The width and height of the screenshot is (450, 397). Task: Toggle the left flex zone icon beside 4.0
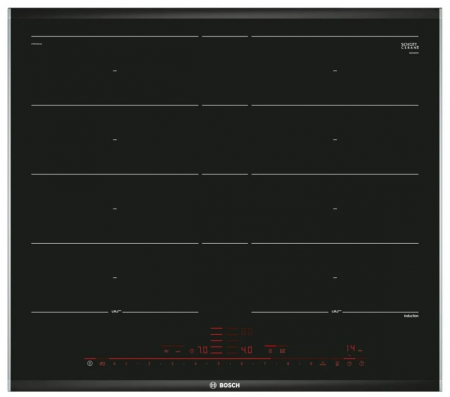point(270,351)
